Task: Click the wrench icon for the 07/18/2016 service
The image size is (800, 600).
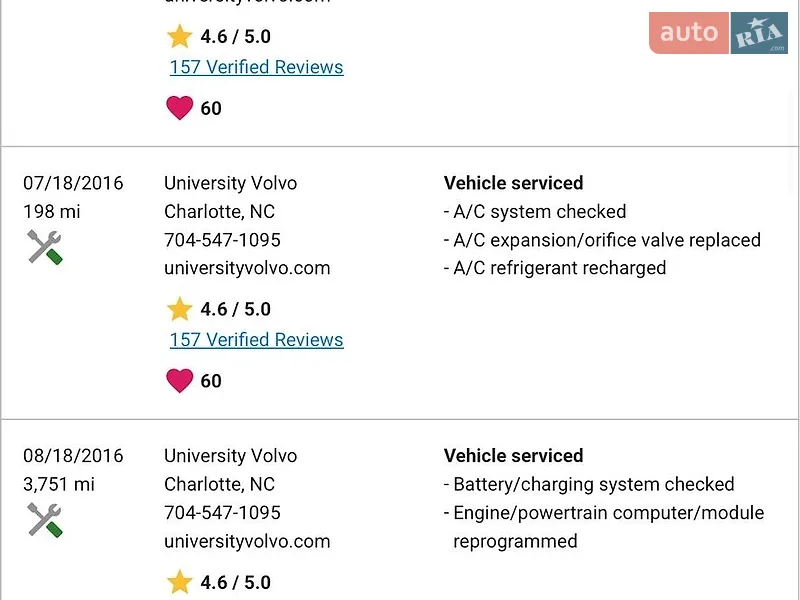Action: pyautogui.click(x=45, y=247)
